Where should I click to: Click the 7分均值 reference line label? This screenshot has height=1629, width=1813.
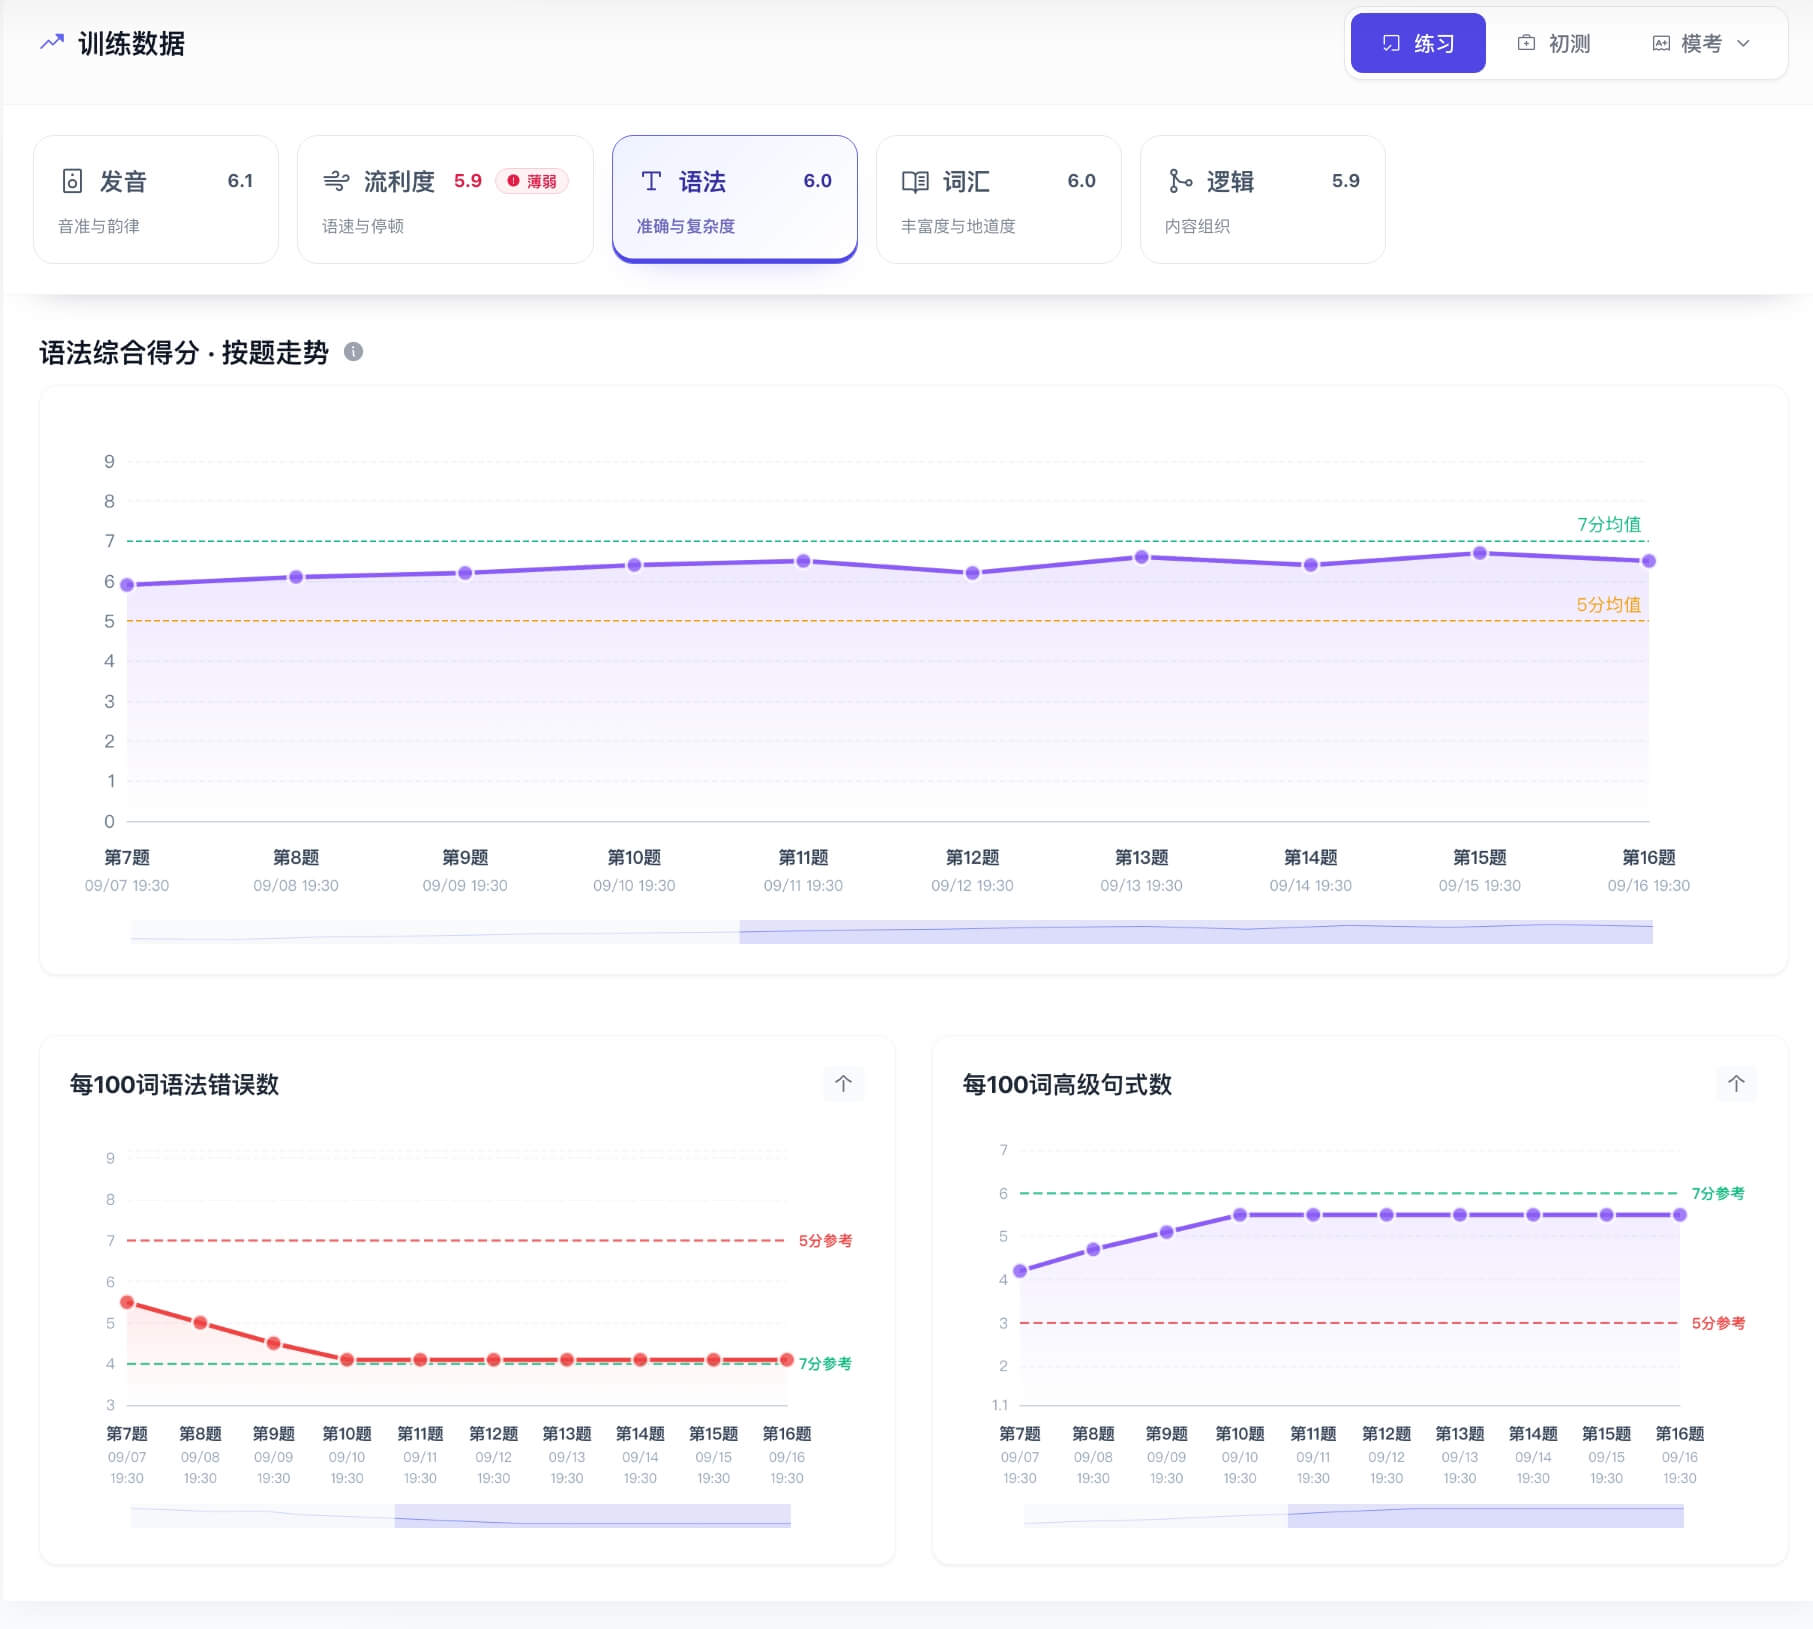point(1608,524)
